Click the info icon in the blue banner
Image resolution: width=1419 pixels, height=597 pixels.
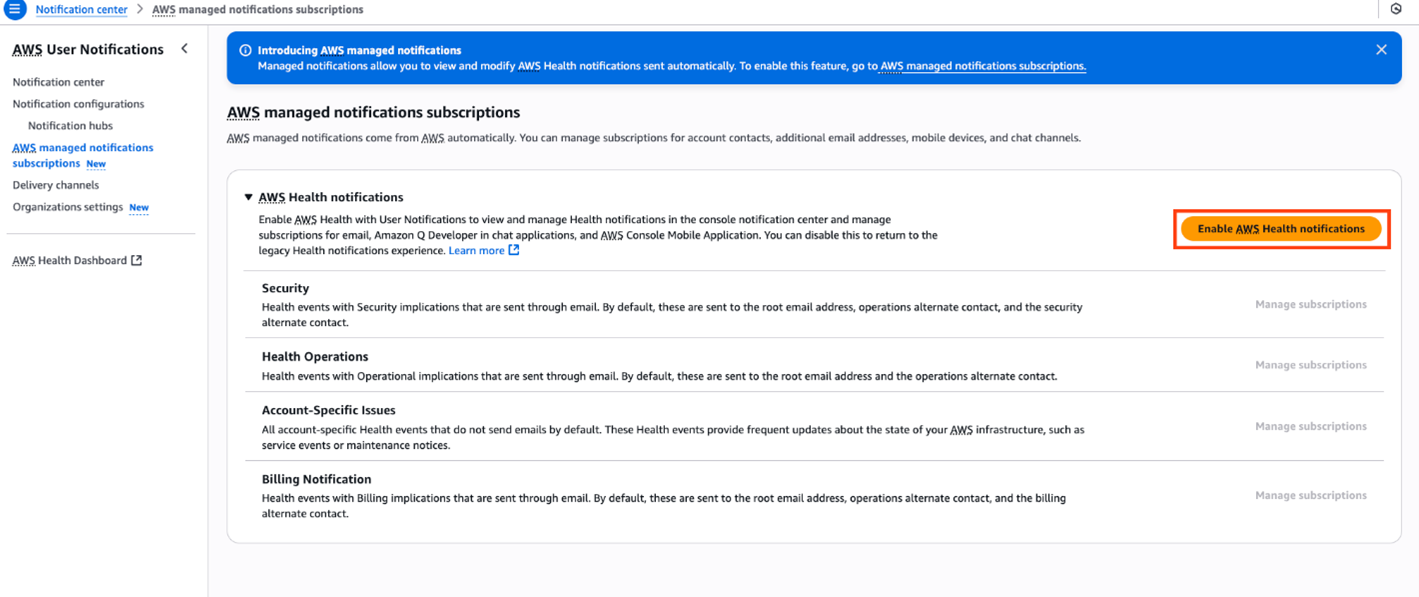tap(245, 50)
